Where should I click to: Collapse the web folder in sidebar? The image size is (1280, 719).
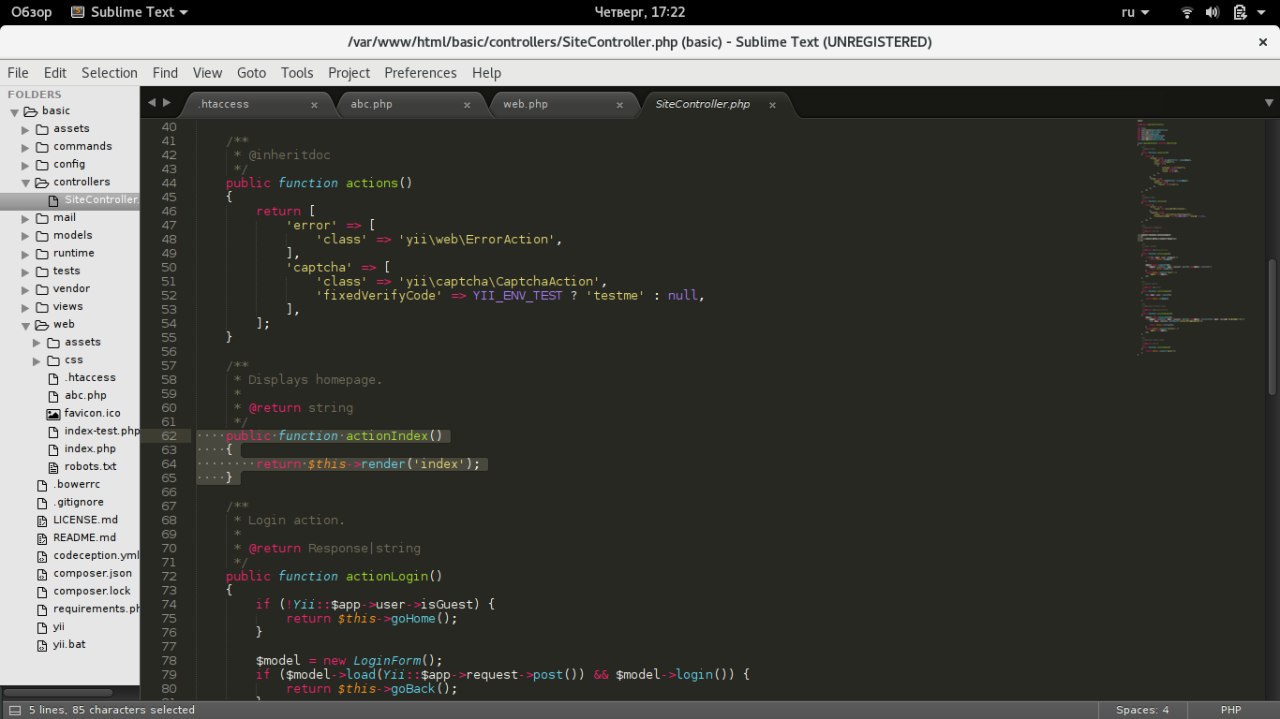click(x=26, y=325)
